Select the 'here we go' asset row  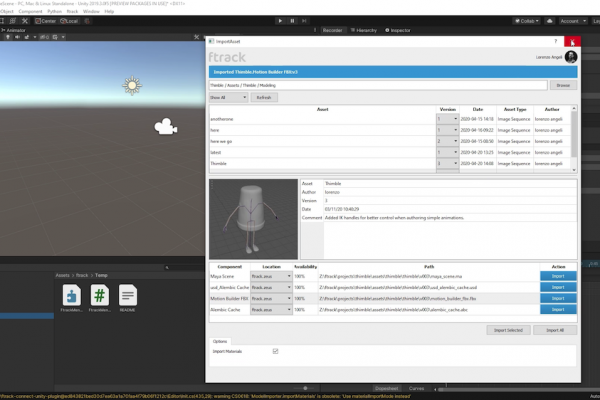tap(390, 141)
